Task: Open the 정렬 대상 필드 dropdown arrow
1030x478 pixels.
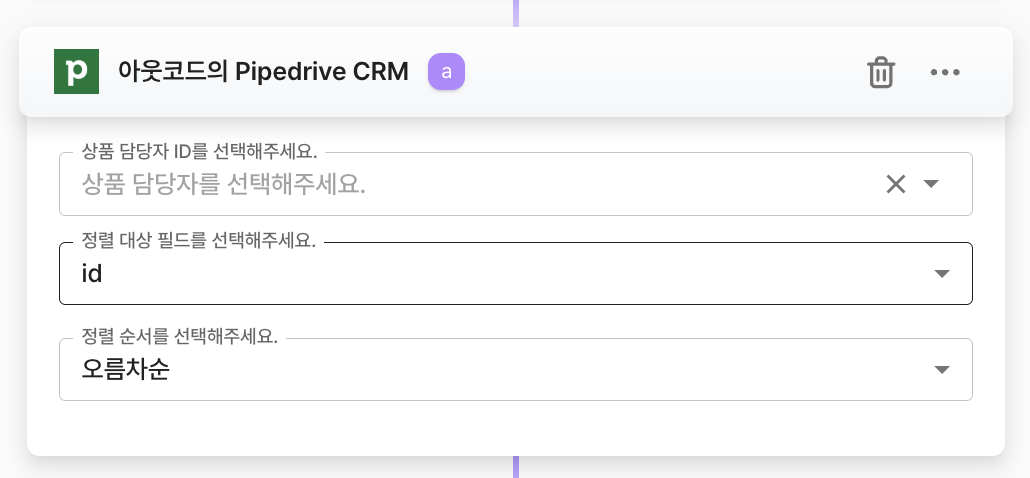Action: (x=940, y=274)
